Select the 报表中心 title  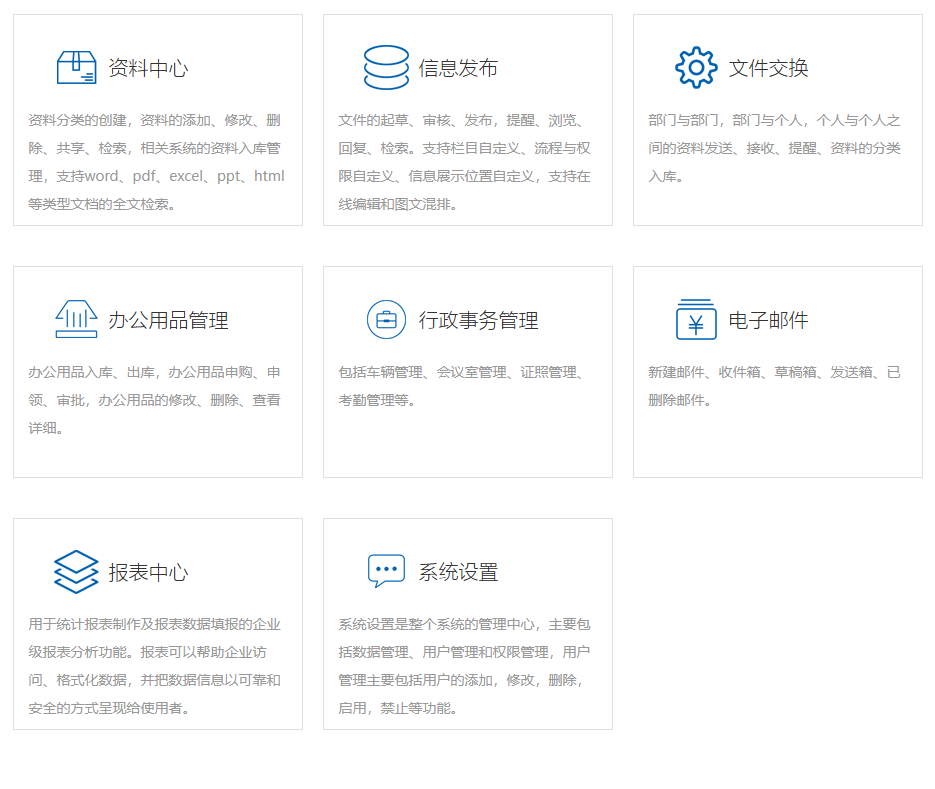[x=148, y=573]
